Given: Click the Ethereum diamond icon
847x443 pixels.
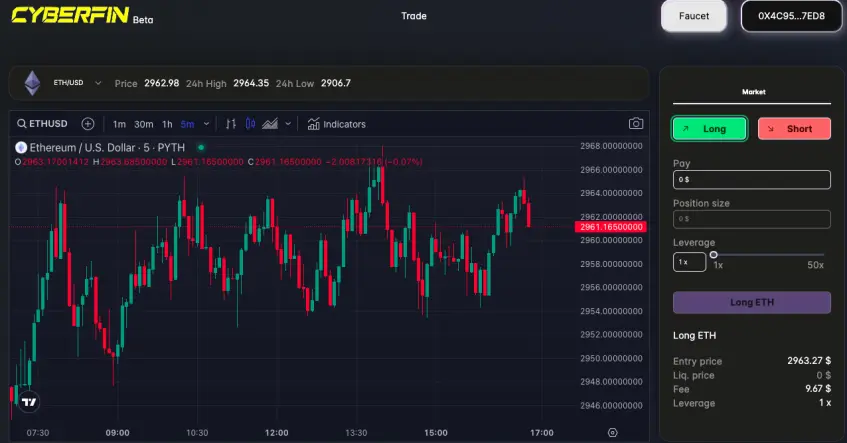Looking at the screenshot, I should pos(32,83).
